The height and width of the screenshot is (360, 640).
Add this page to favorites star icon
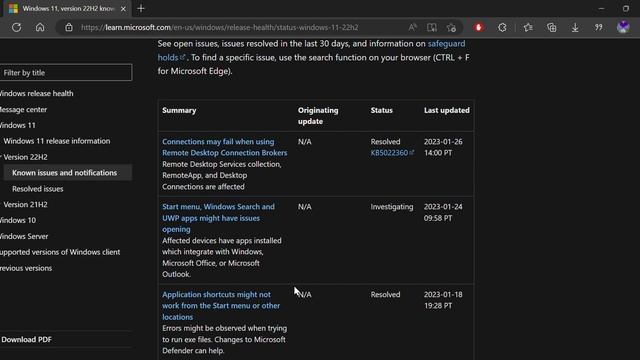[x=451, y=27]
